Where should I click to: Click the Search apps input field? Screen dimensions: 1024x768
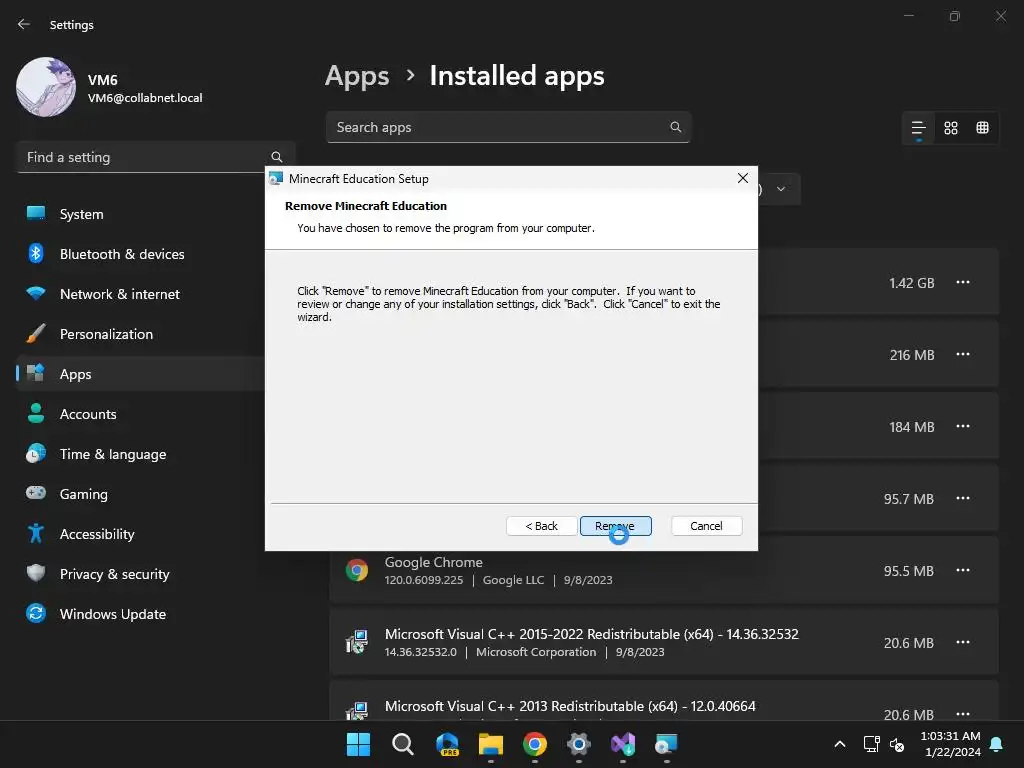click(508, 127)
